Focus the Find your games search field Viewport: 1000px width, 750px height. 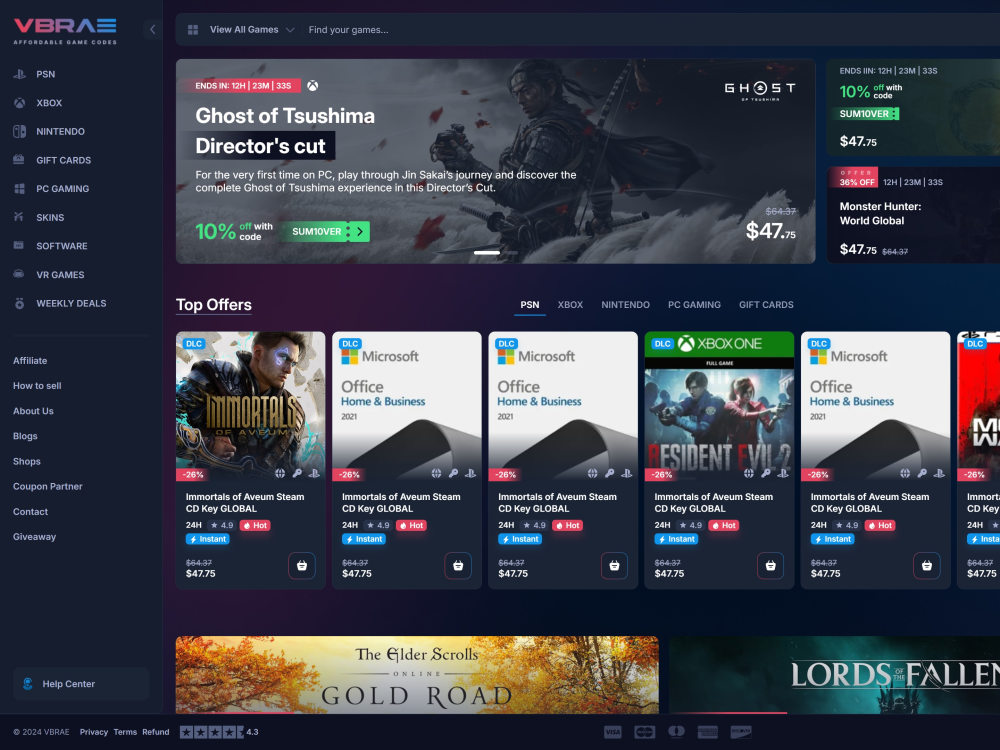[348, 30]
